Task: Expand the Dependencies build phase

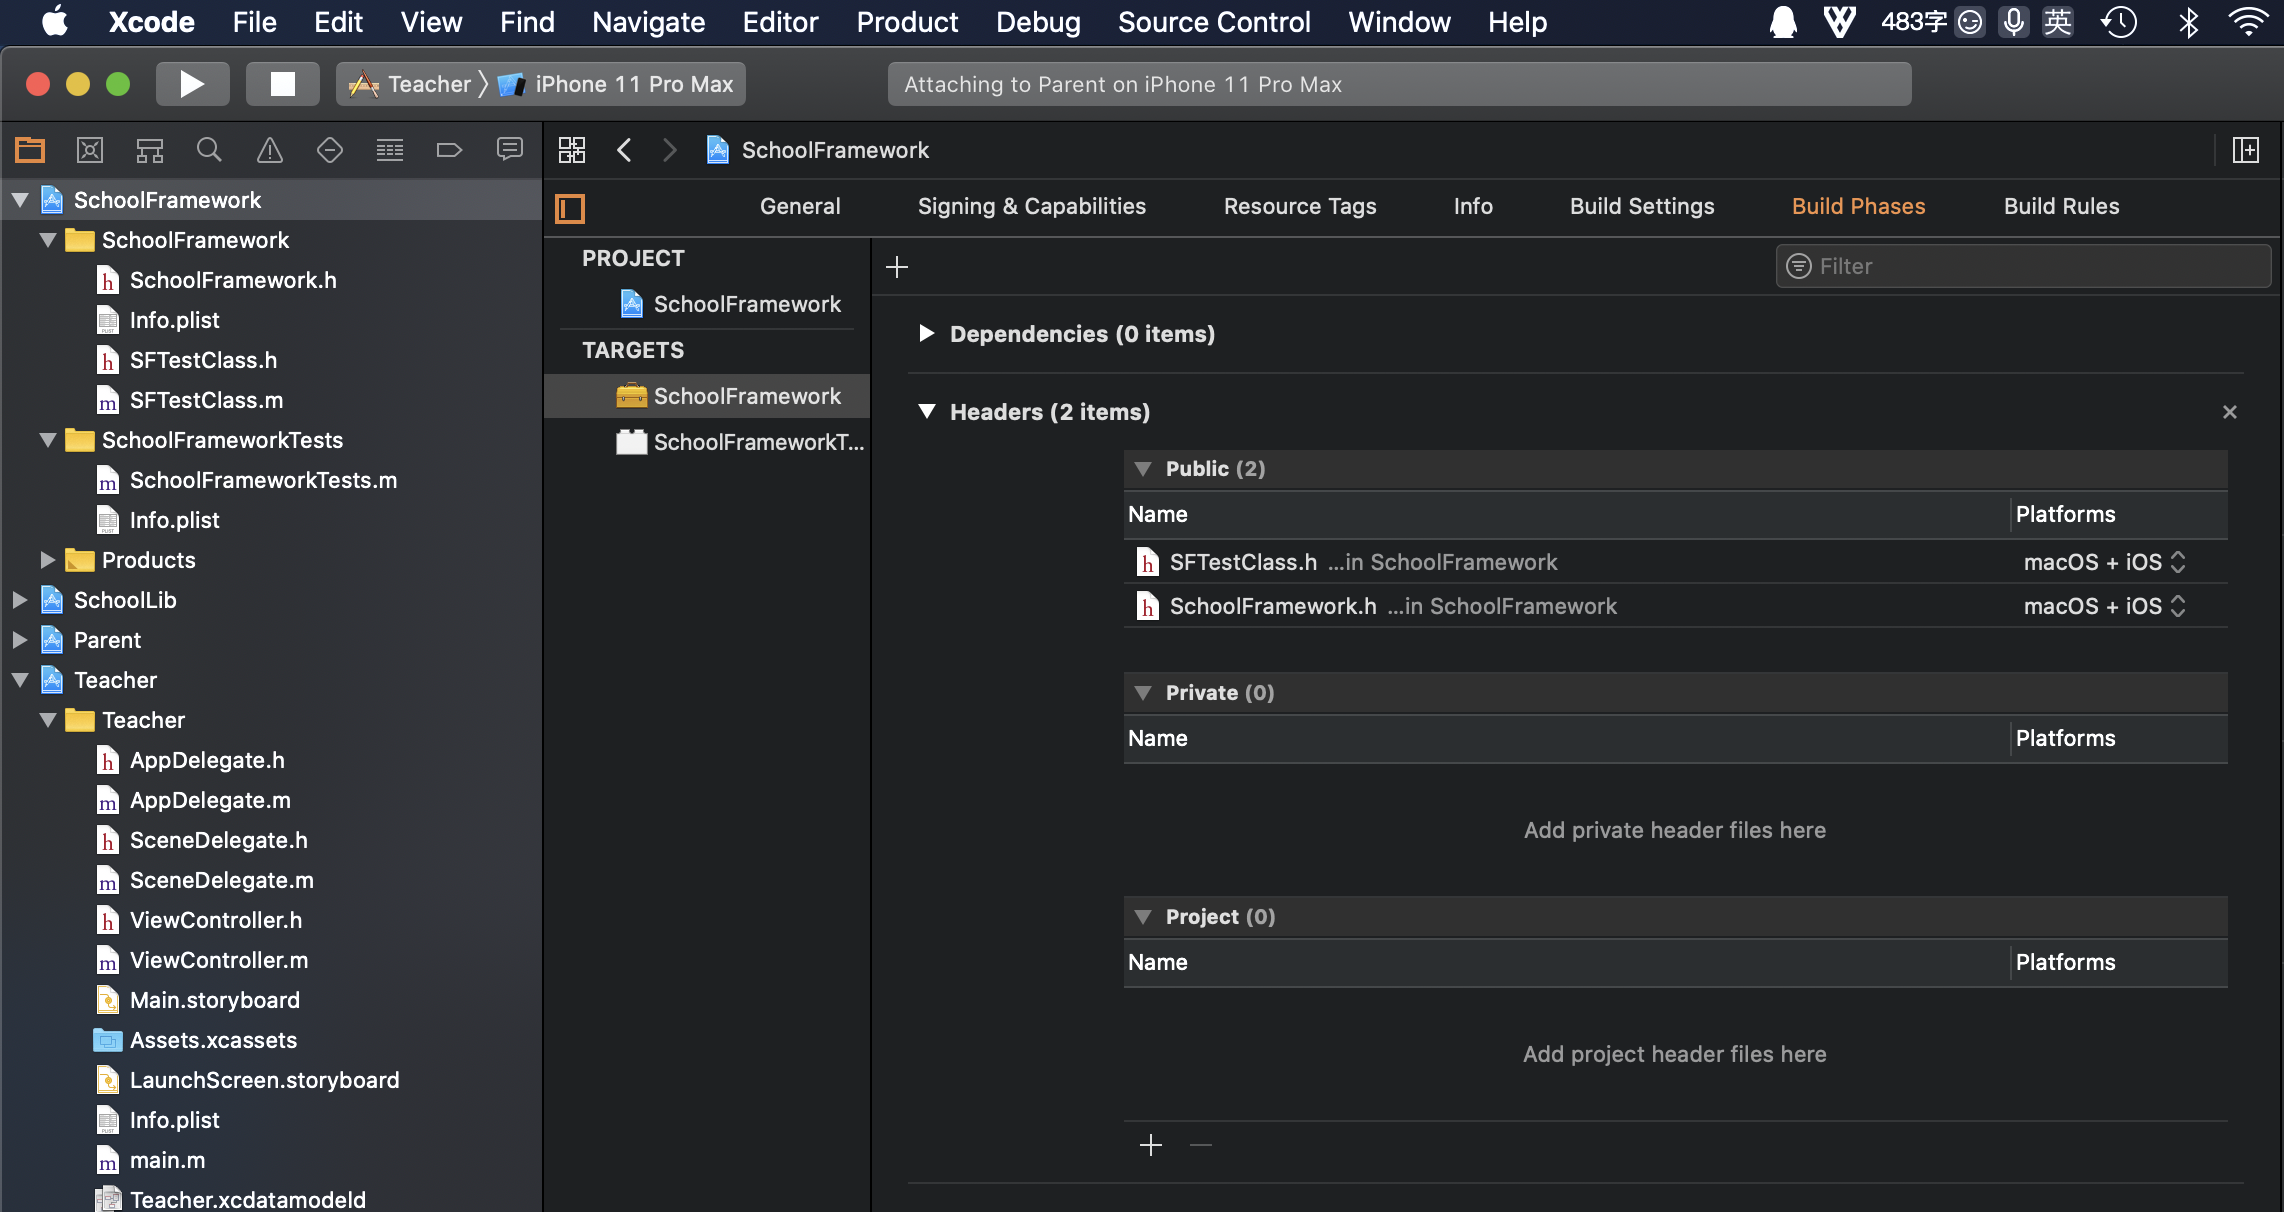Action: click(926, 333)
